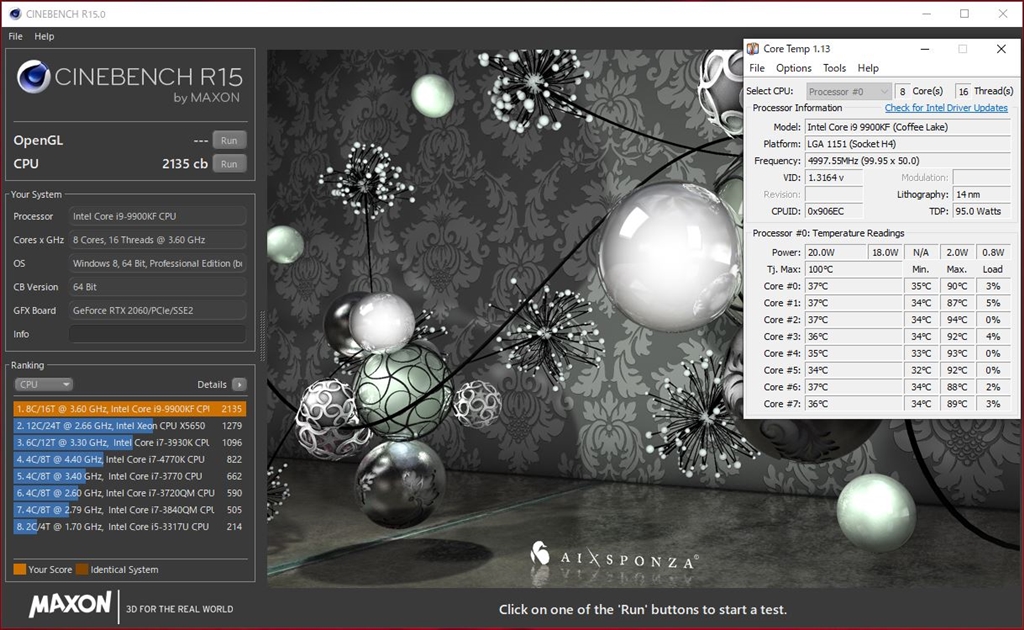Run the OpenGL benchmark test
1024x630 pixels.
tap(229, 141)
